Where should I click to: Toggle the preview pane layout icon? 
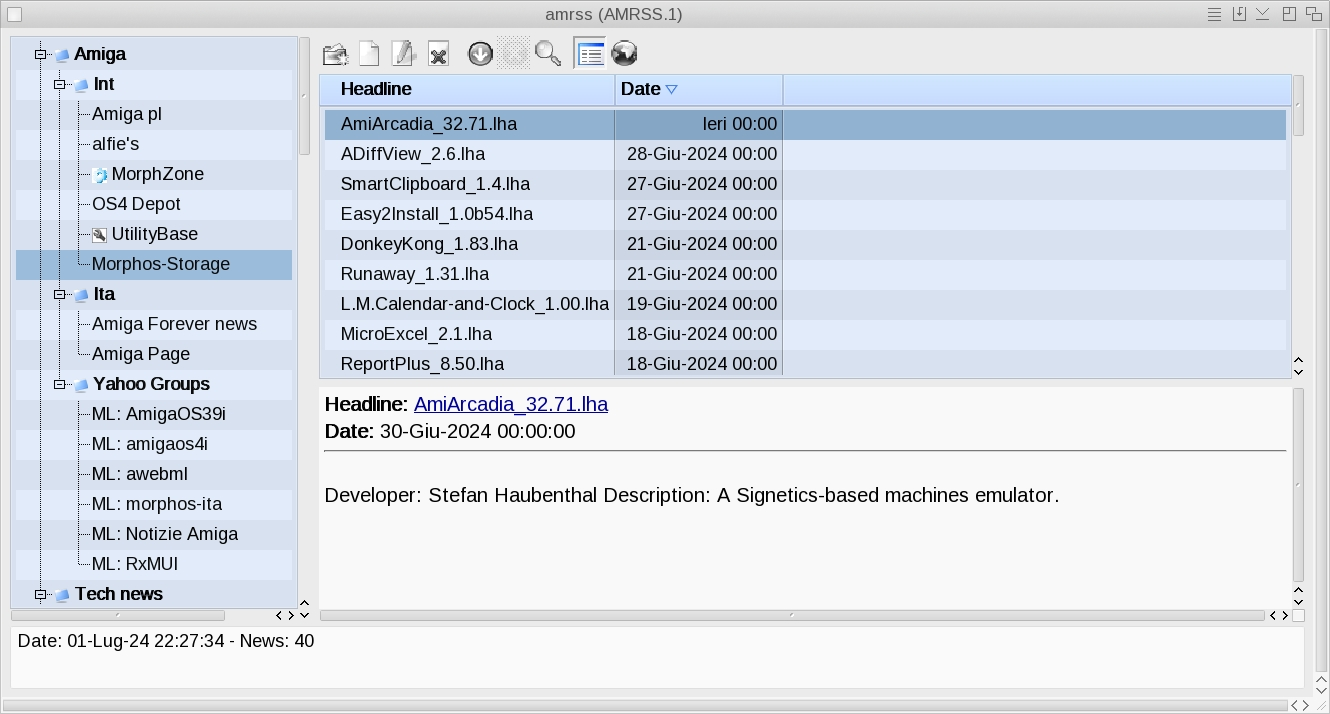point(590,54)
